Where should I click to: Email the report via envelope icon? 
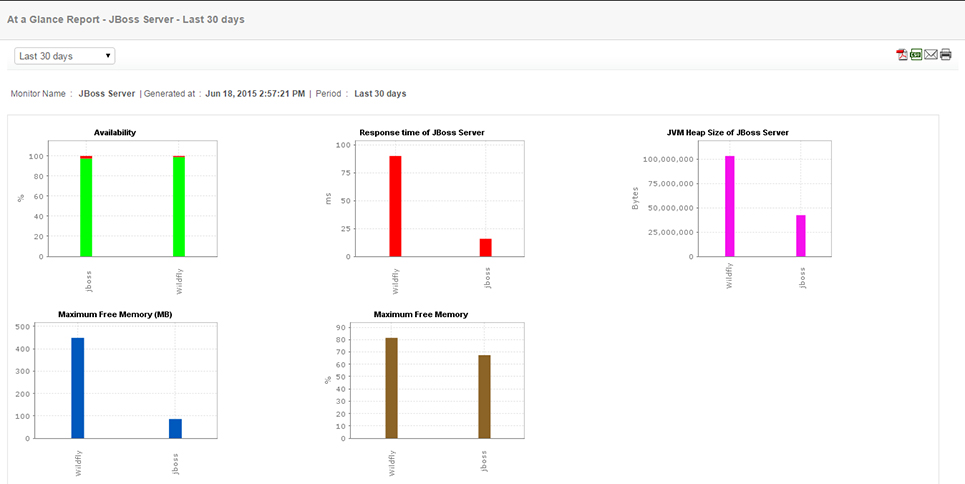pos(931,55)
